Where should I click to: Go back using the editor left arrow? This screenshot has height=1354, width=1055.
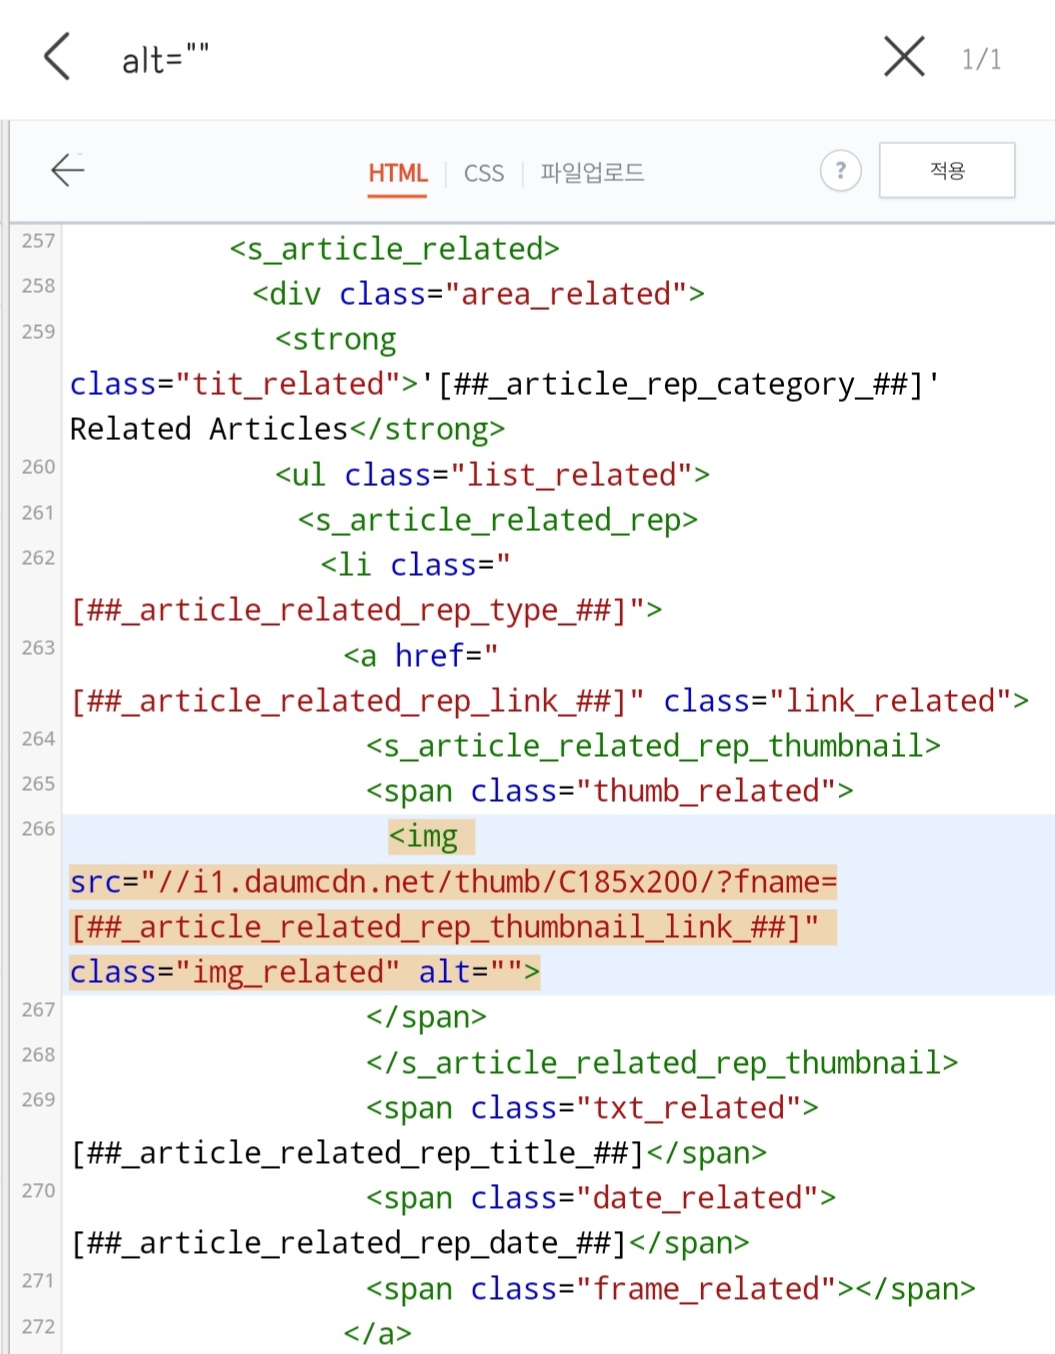pyautogui.click(x=68, y=170)
